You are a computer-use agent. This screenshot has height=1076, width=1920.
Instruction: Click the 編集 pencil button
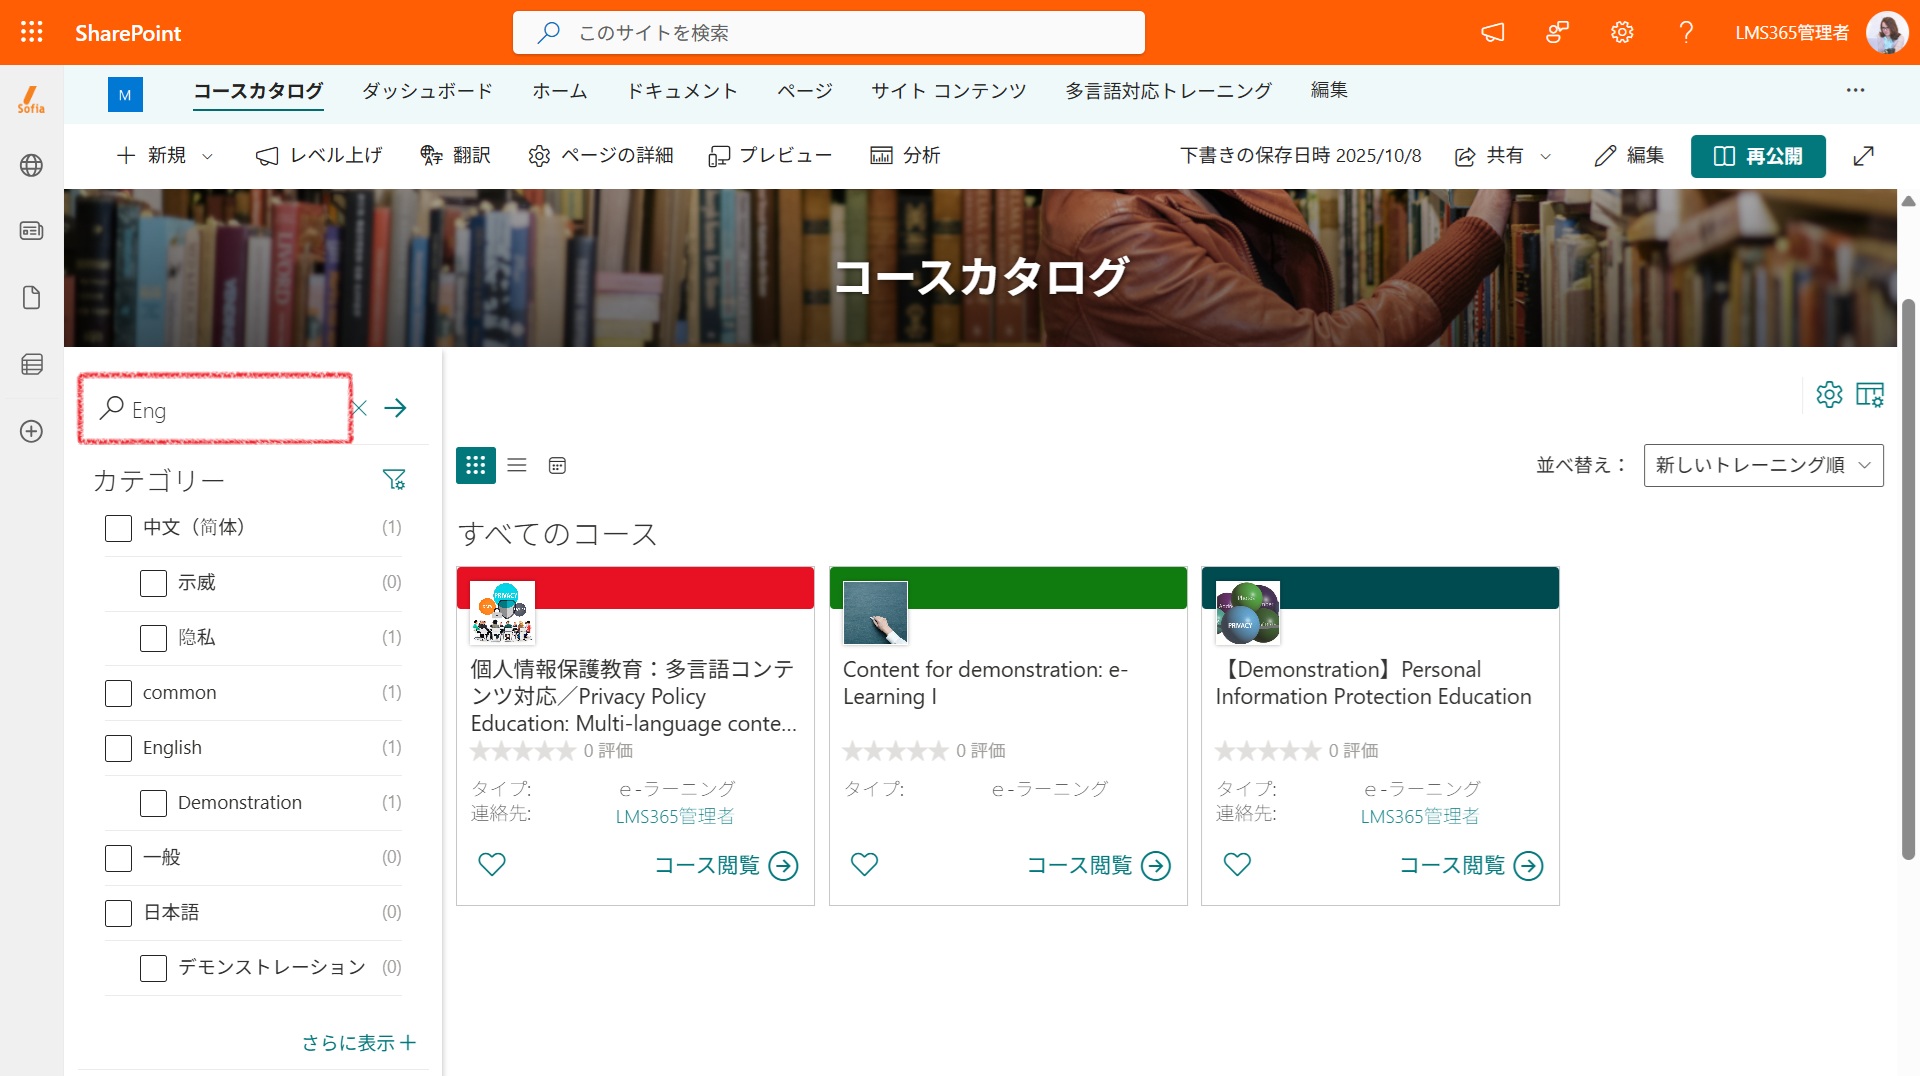(x=1629, y=156)
